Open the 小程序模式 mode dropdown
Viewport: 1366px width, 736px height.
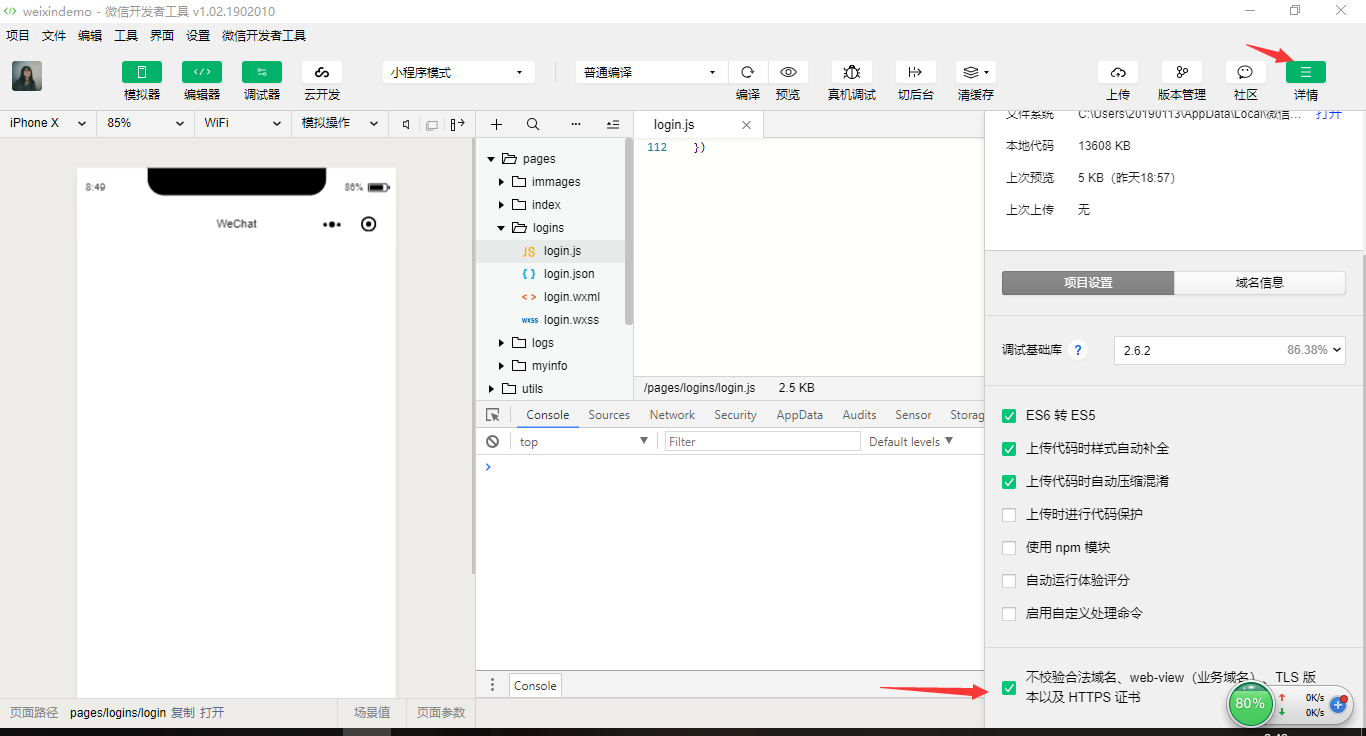click(x=459, y=72)
